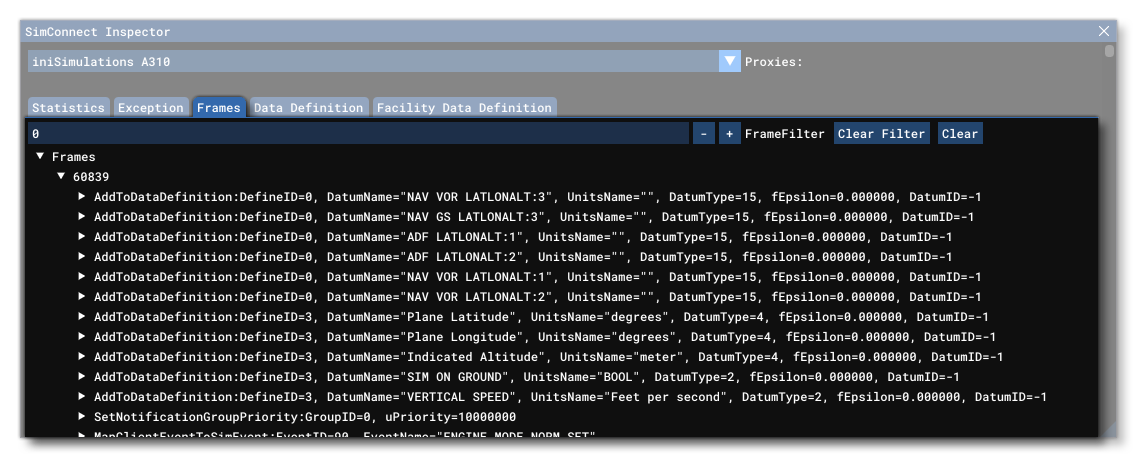Switch to the Statistics tab
Screen dimensions: 1137x458
click(x=68, y=108)
